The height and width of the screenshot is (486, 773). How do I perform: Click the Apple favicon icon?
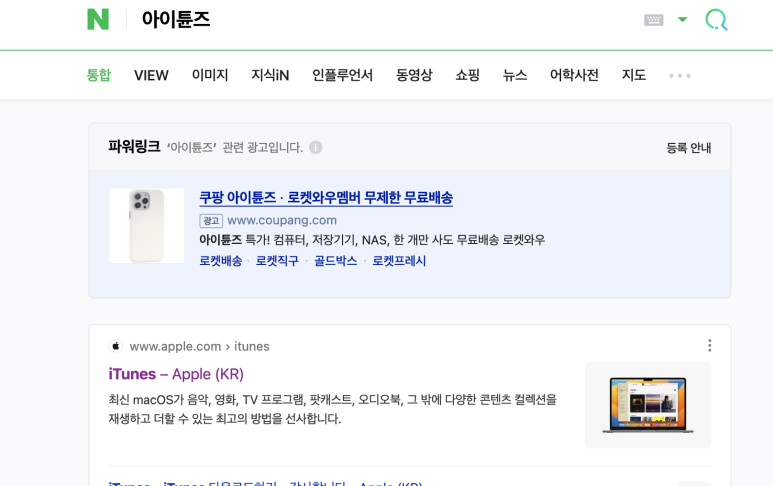click(116, 346)
